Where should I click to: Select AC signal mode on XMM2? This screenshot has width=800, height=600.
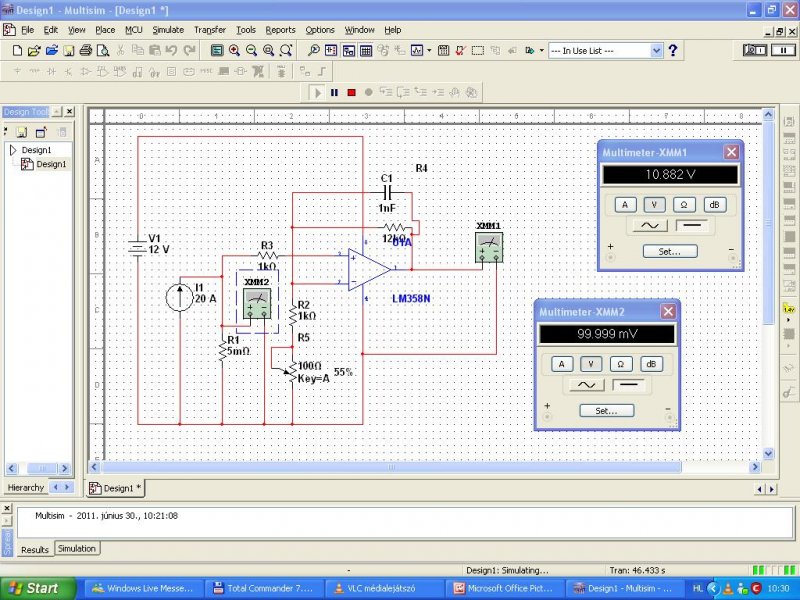(587, 385)
